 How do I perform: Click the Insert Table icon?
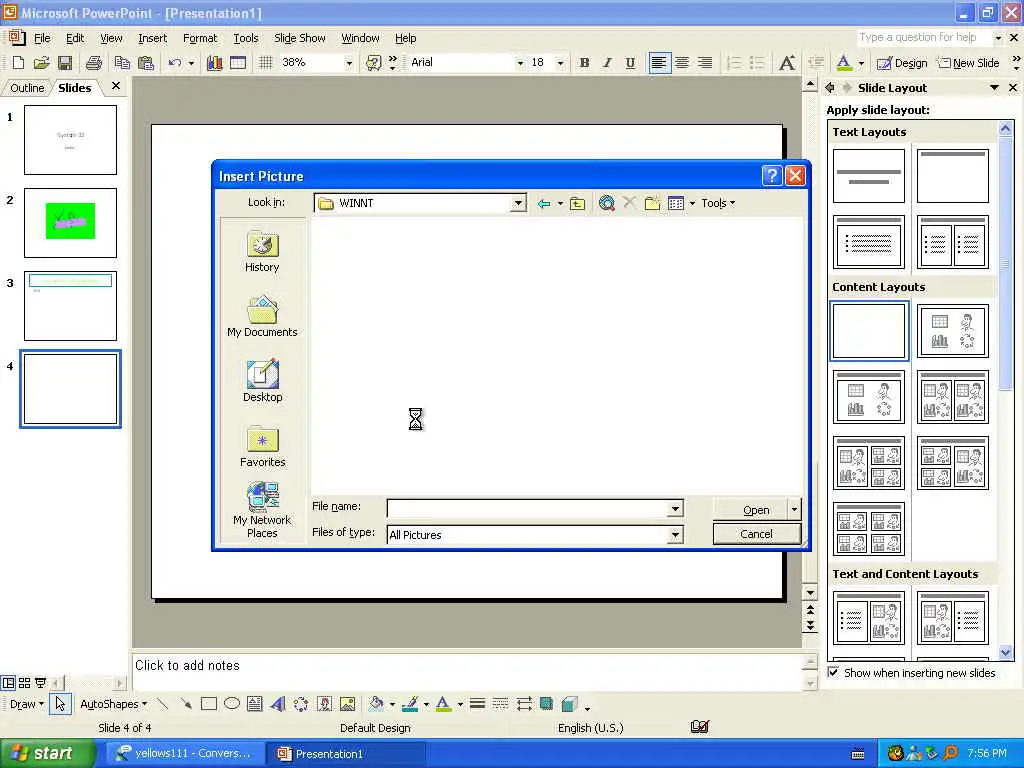[x=238, y=63]
